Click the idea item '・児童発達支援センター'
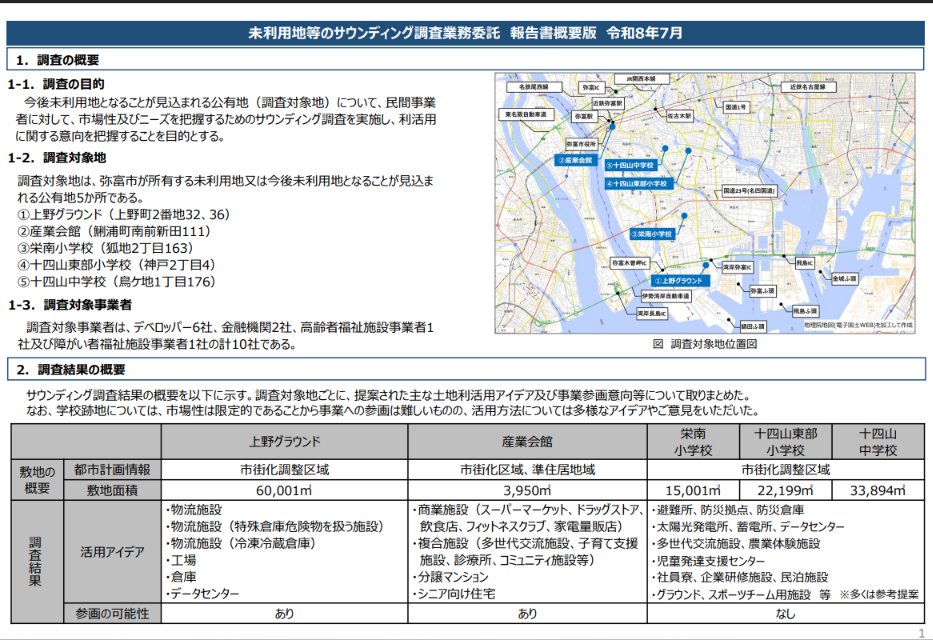The height and width of the screenshot is (640, 933). [708, 560]
